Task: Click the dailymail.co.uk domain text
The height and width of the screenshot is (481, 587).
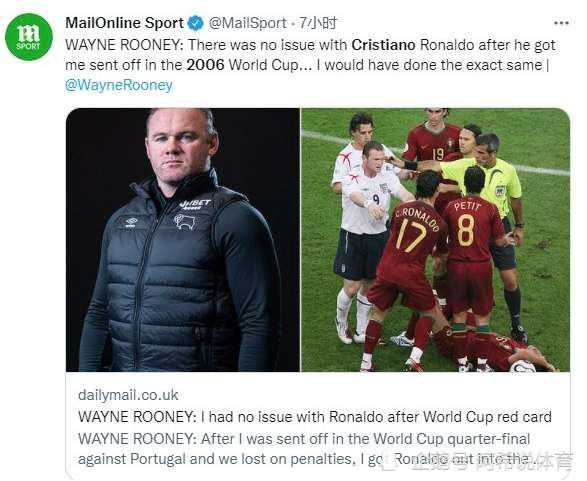Action: [x=128, y=395]
